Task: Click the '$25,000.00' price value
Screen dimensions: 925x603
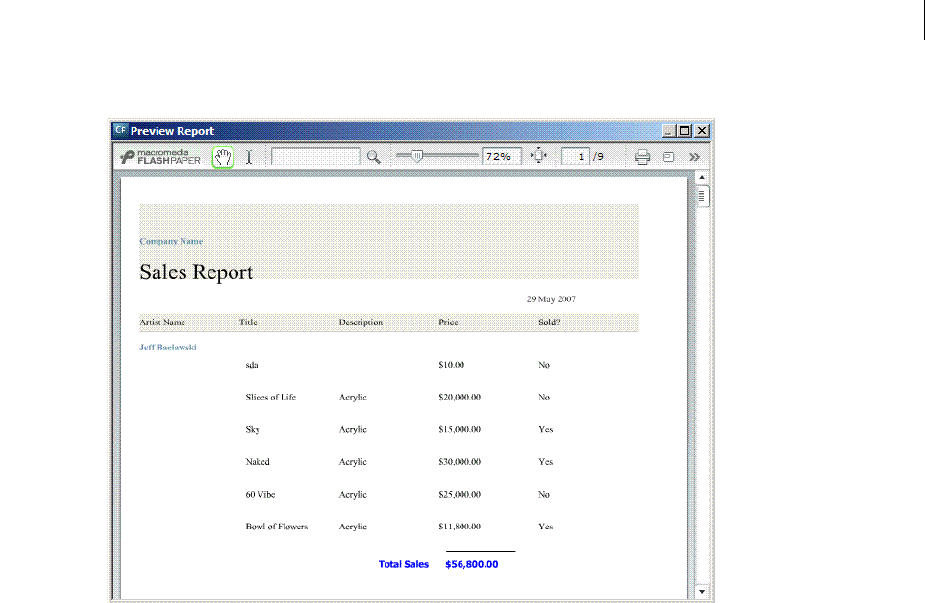Action: [460, 494]
